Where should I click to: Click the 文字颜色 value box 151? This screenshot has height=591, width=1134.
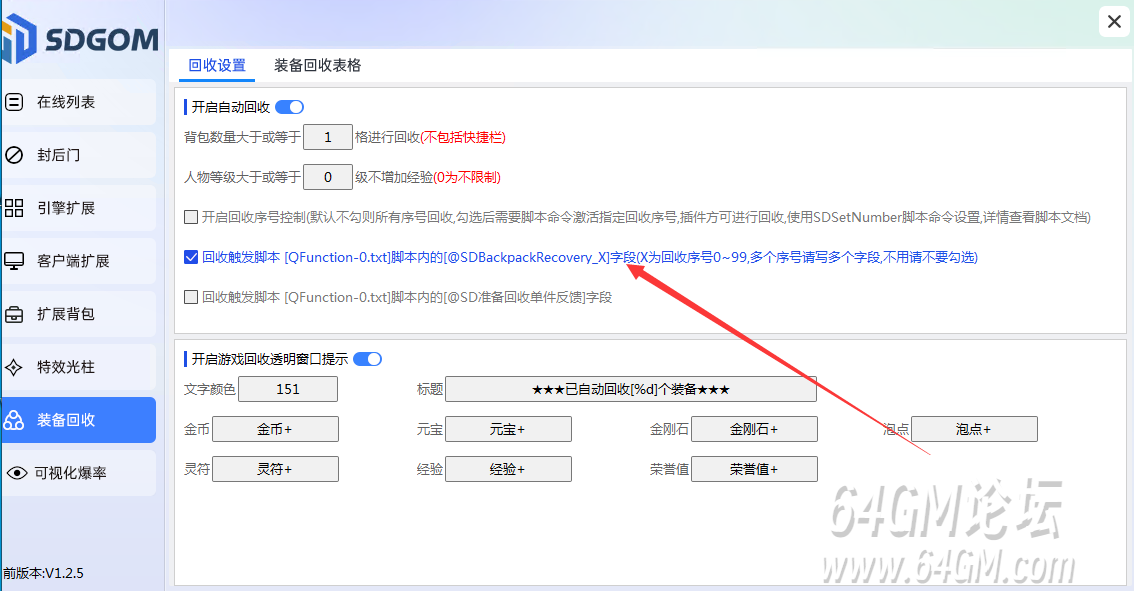[288, 389]
